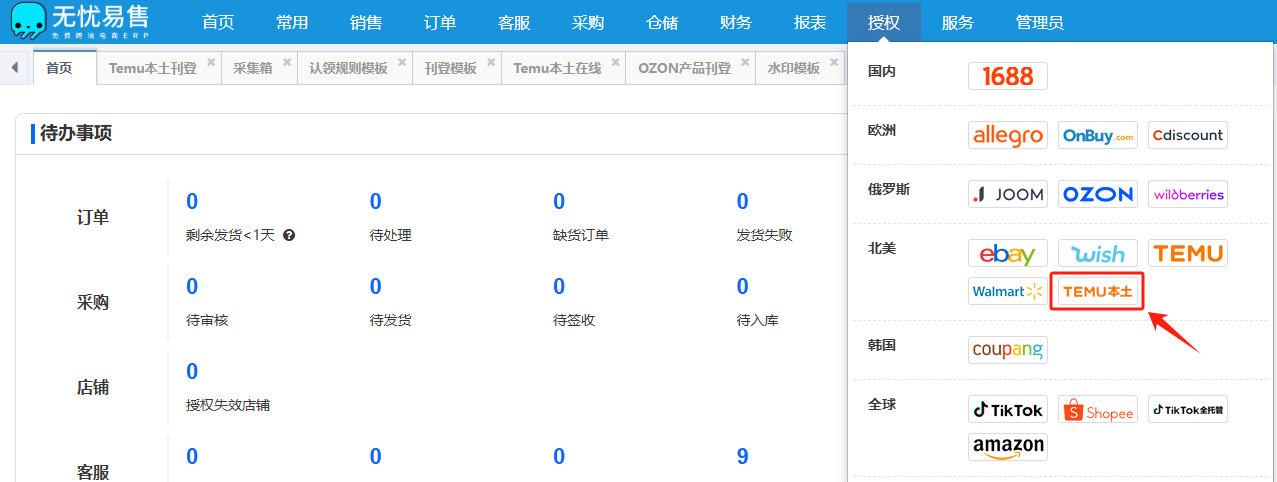Open the 首页 top menu
The height and width of the screenshot is (482, 1277).
tap(219, 22)
